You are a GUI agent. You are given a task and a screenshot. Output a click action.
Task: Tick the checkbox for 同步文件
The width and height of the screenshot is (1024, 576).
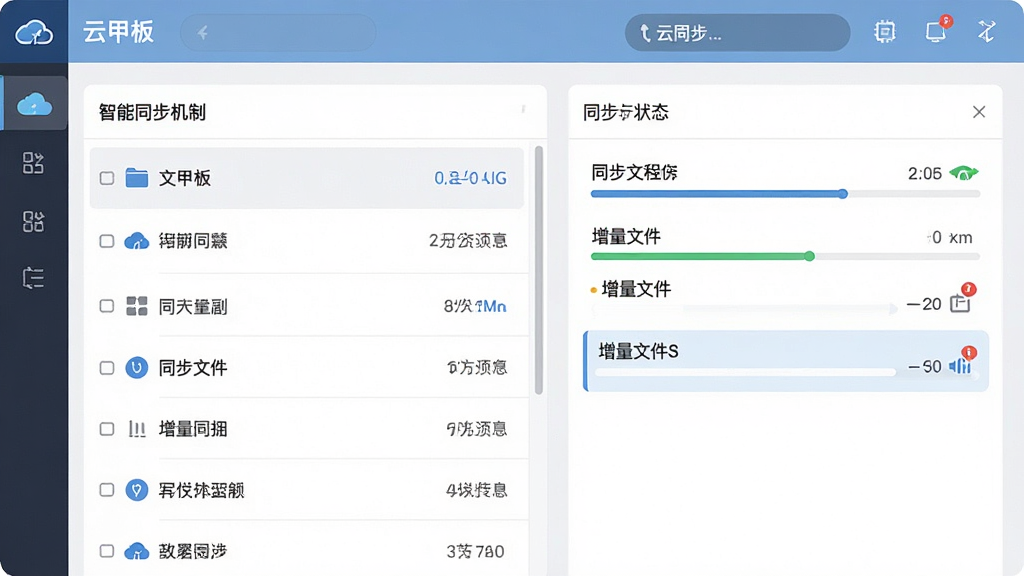pos(107,368)
